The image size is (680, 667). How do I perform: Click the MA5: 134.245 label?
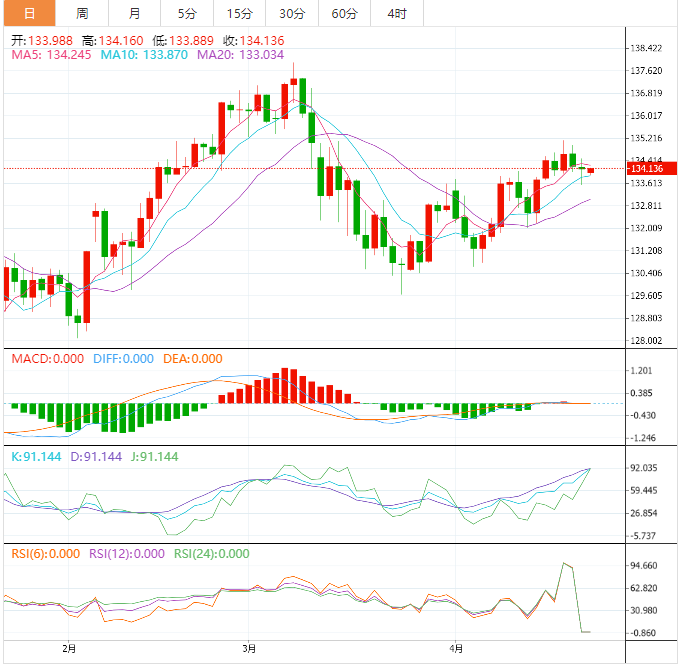51,55
